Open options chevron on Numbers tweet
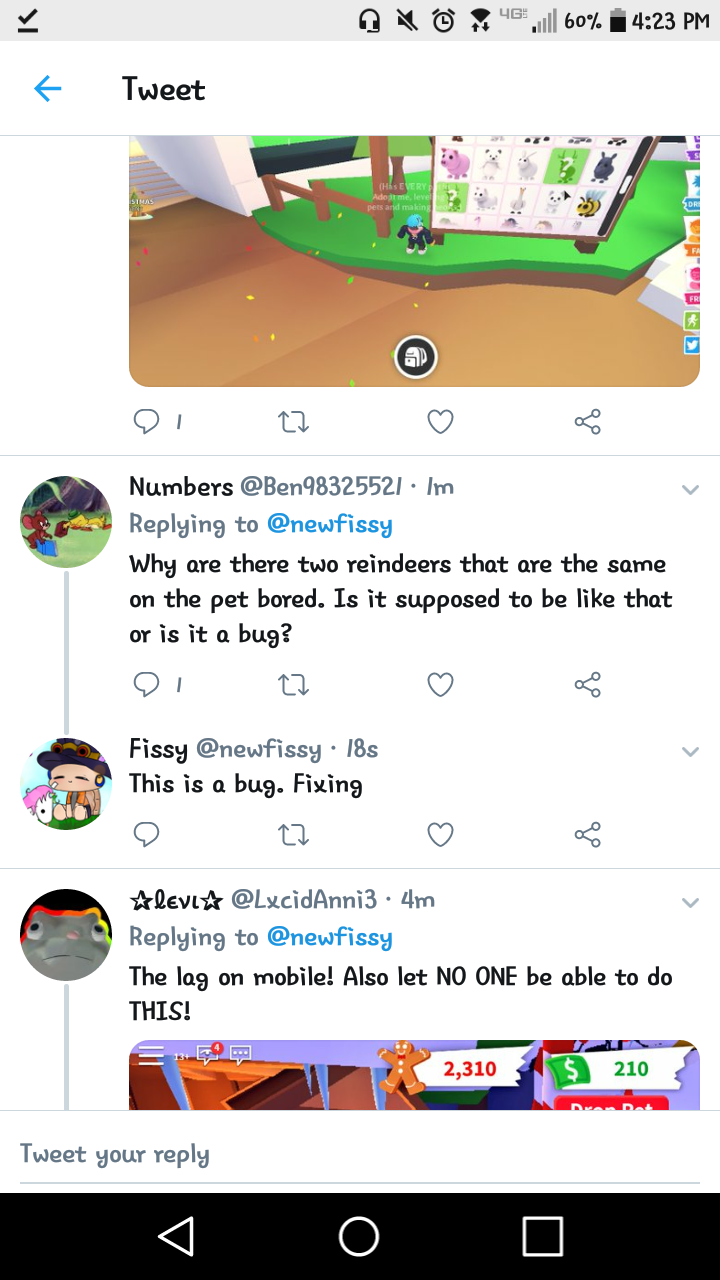The height and width of the screenshot is (1280, 720). [690, 490]
